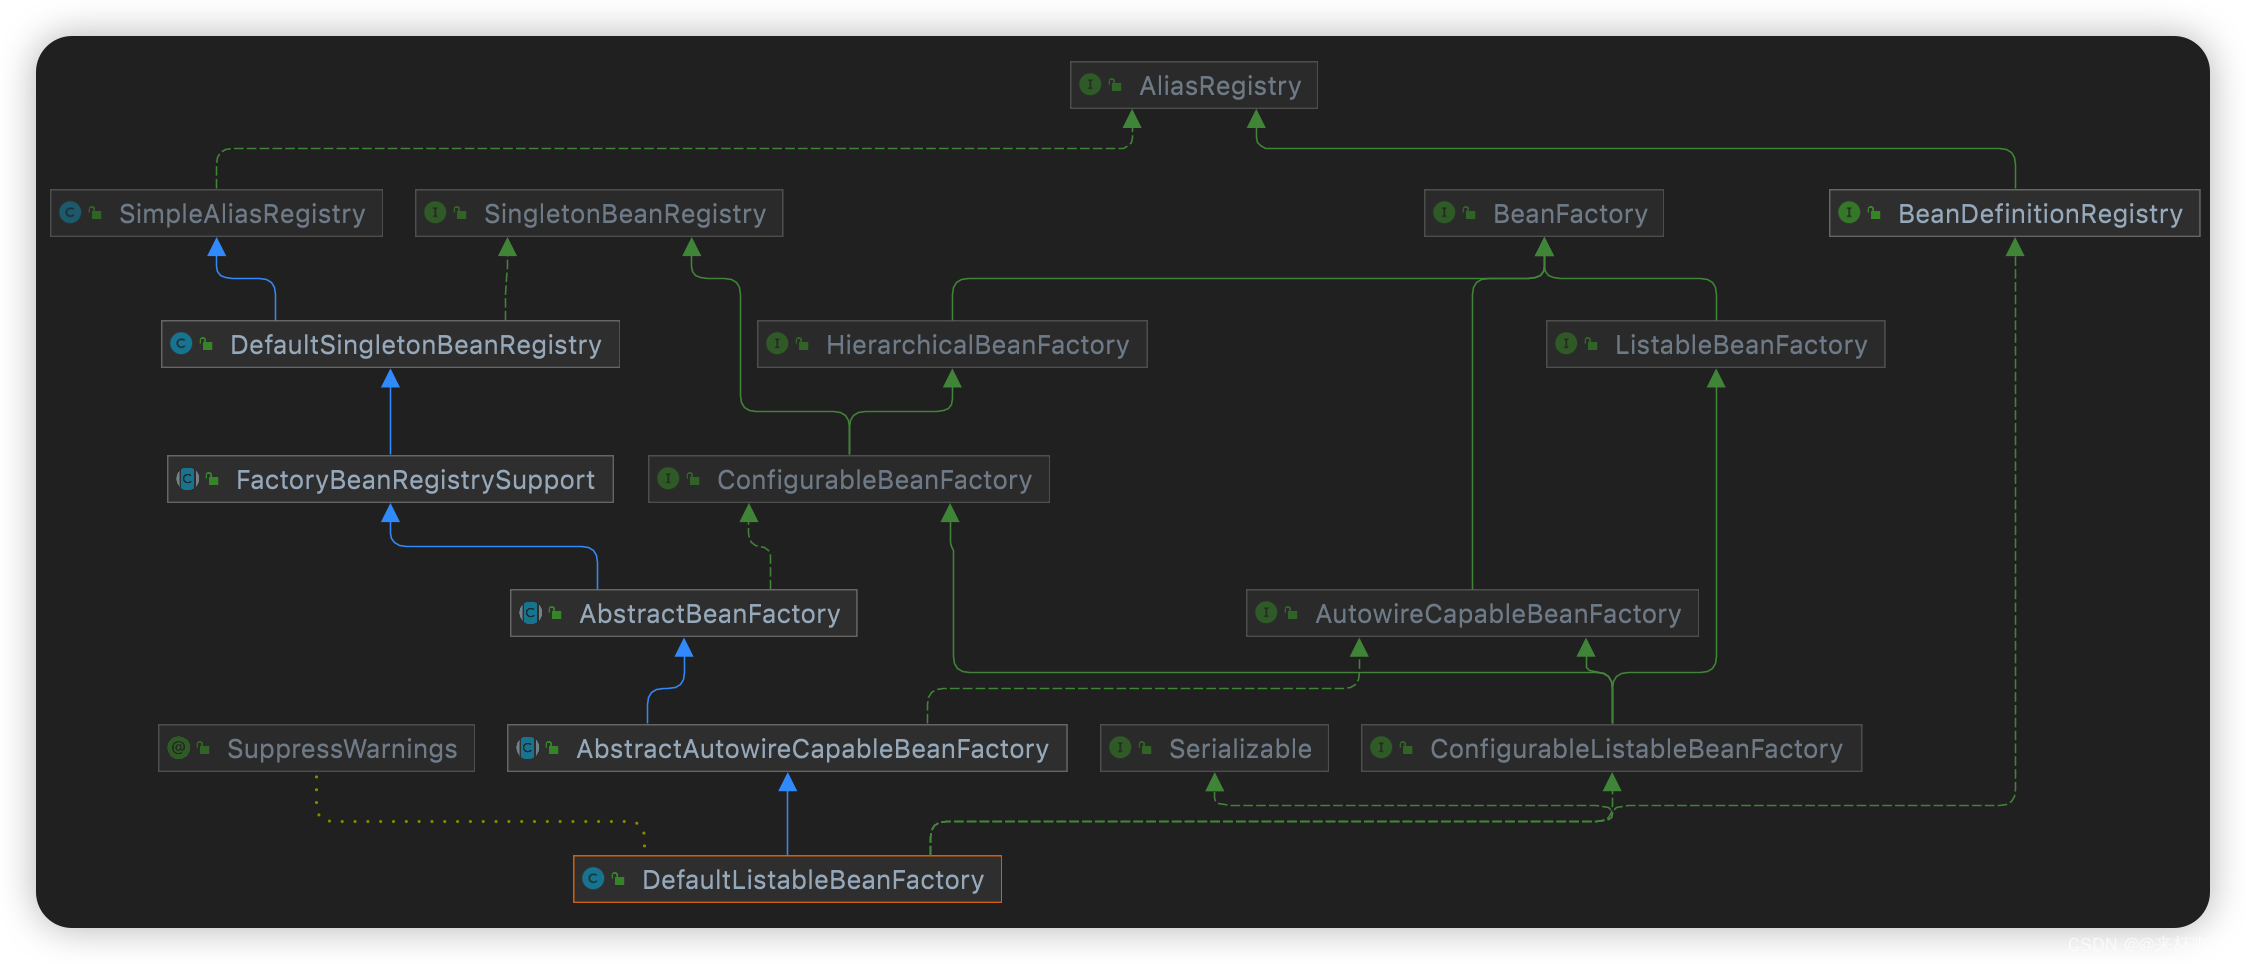Viewport: 2246px width, 964px height.
Task: Click the HierarchicalBeanFactory interface icon
Action: 777,344
